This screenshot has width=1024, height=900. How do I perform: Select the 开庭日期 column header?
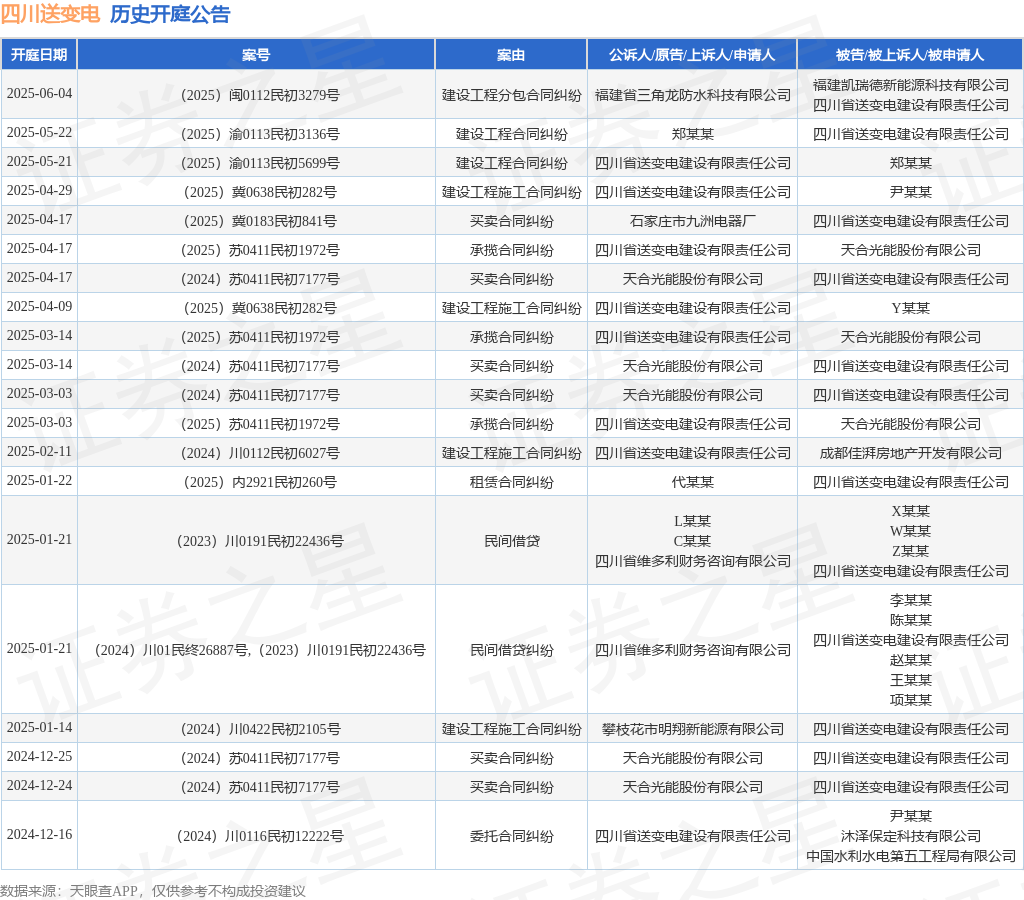coord(39,55)
